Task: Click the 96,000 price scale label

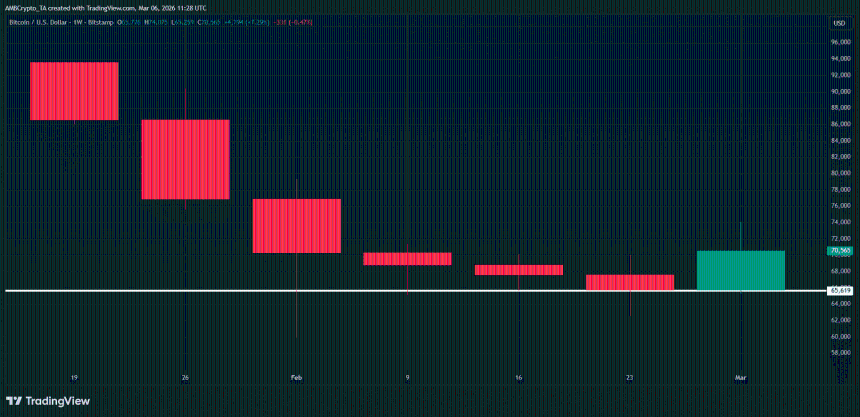Action: [x=839, y=42]
